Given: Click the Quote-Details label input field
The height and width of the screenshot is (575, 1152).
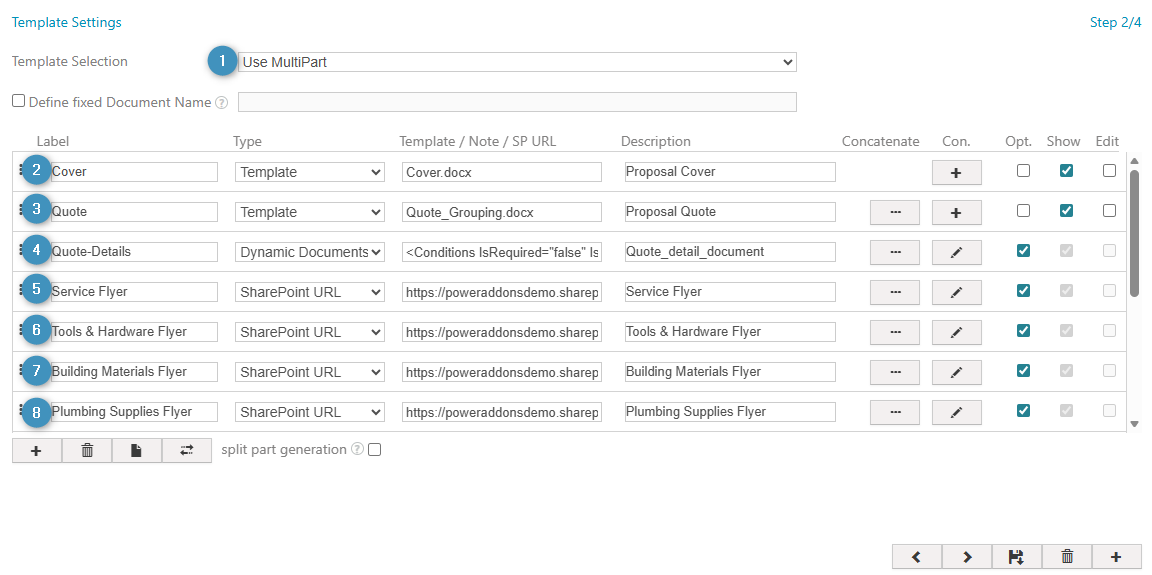Looking at the screenshot, I should point(133,252).
